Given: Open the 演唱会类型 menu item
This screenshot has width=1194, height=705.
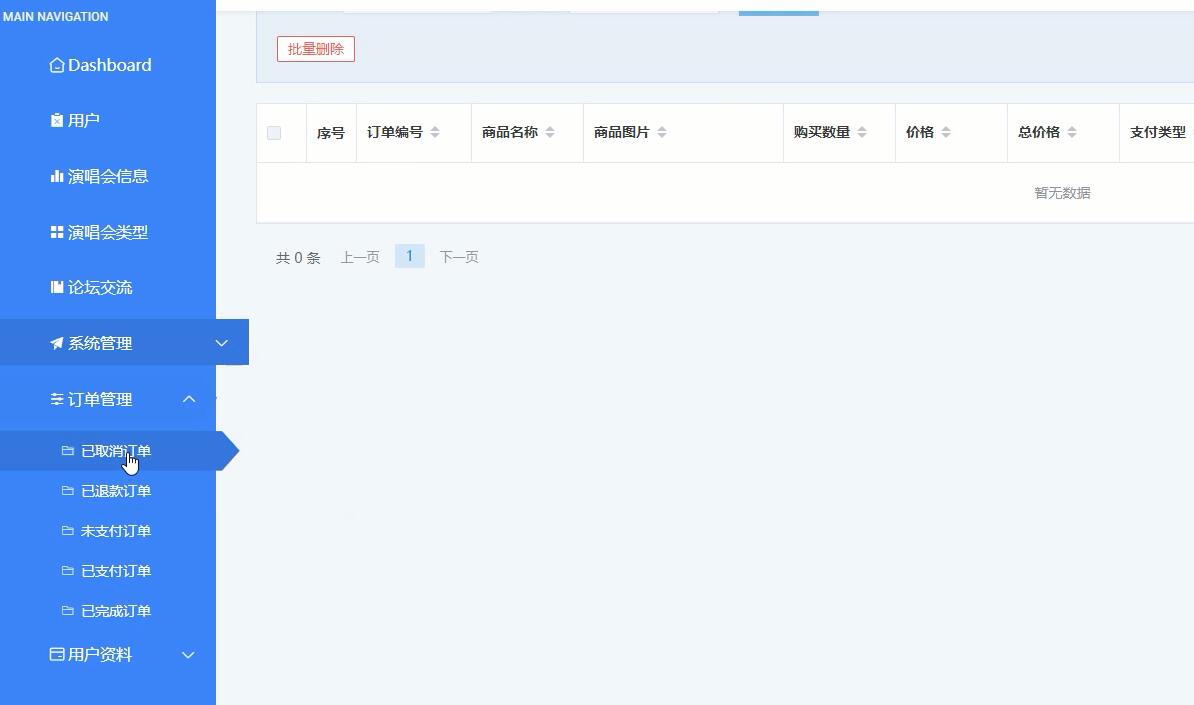Looking at the screenshot, I should click(x=108, y=231).
